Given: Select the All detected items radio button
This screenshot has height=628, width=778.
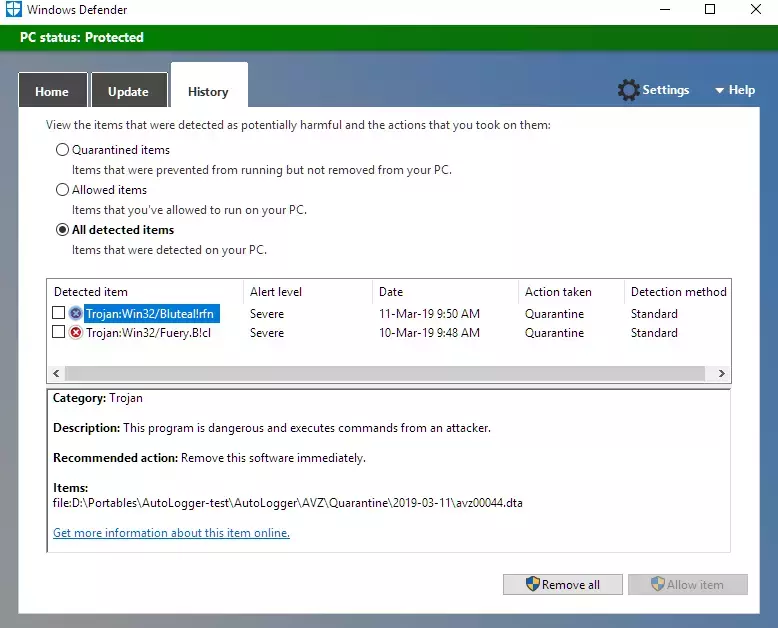Looking at the screenshot, I should tap(62, 230).
